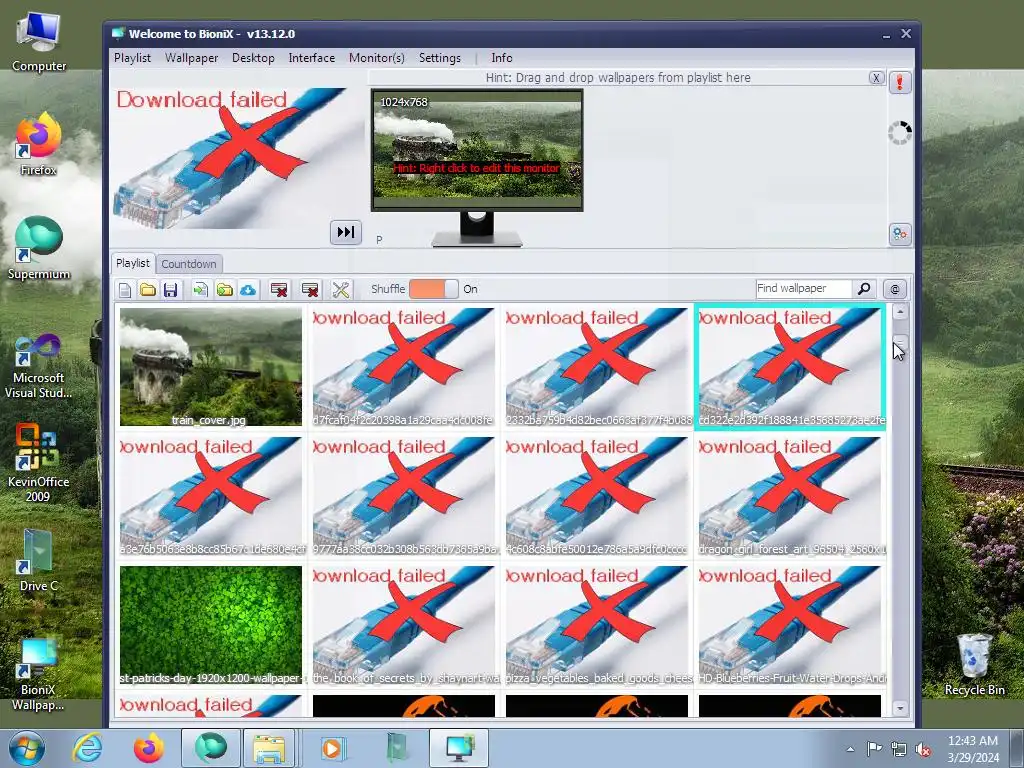
Task: Open KevinOffice 2009 desktop shortcut
Action: pos(39,463)
